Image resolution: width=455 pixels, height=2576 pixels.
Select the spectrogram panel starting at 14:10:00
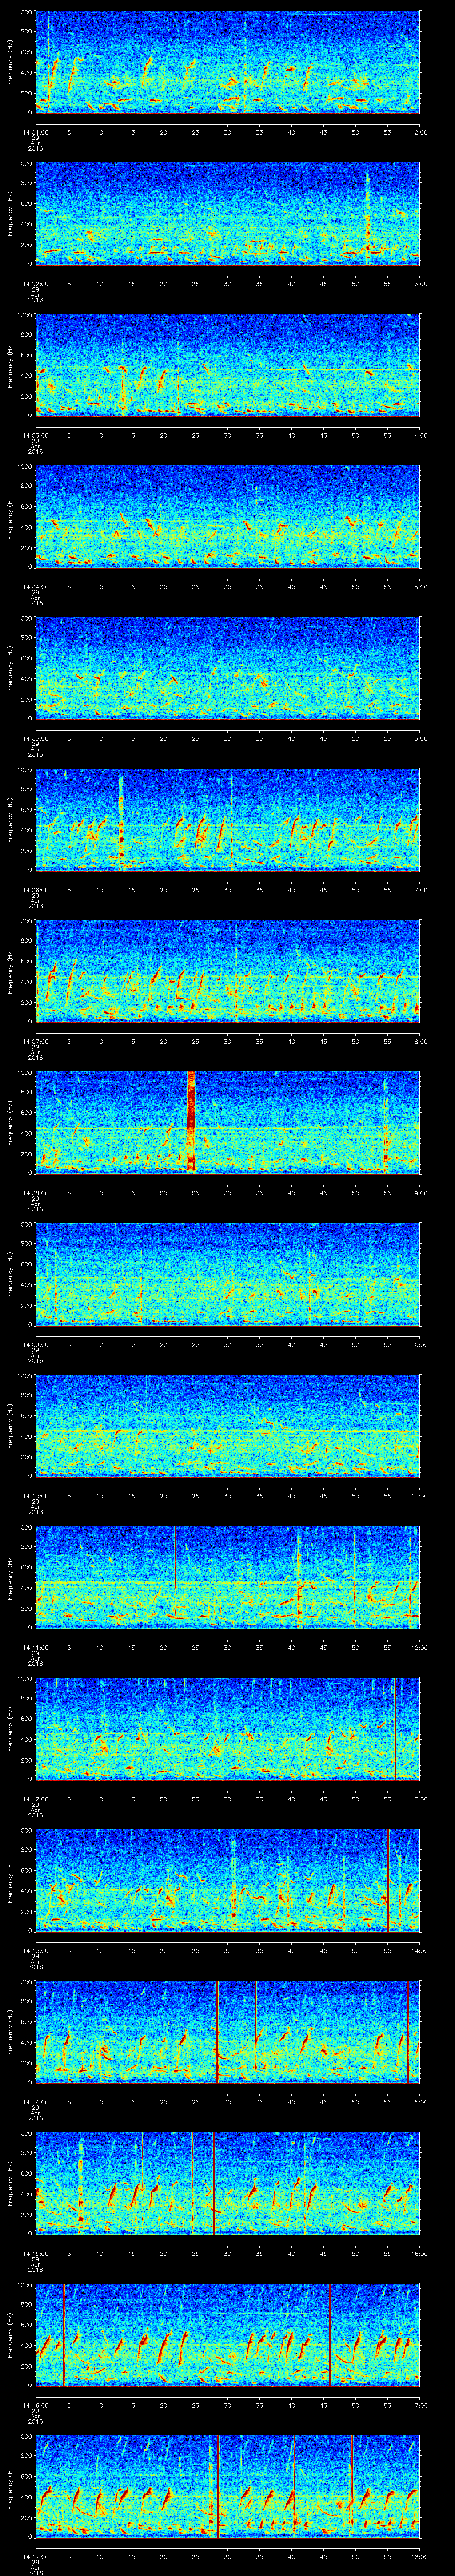click(227, 1425)
